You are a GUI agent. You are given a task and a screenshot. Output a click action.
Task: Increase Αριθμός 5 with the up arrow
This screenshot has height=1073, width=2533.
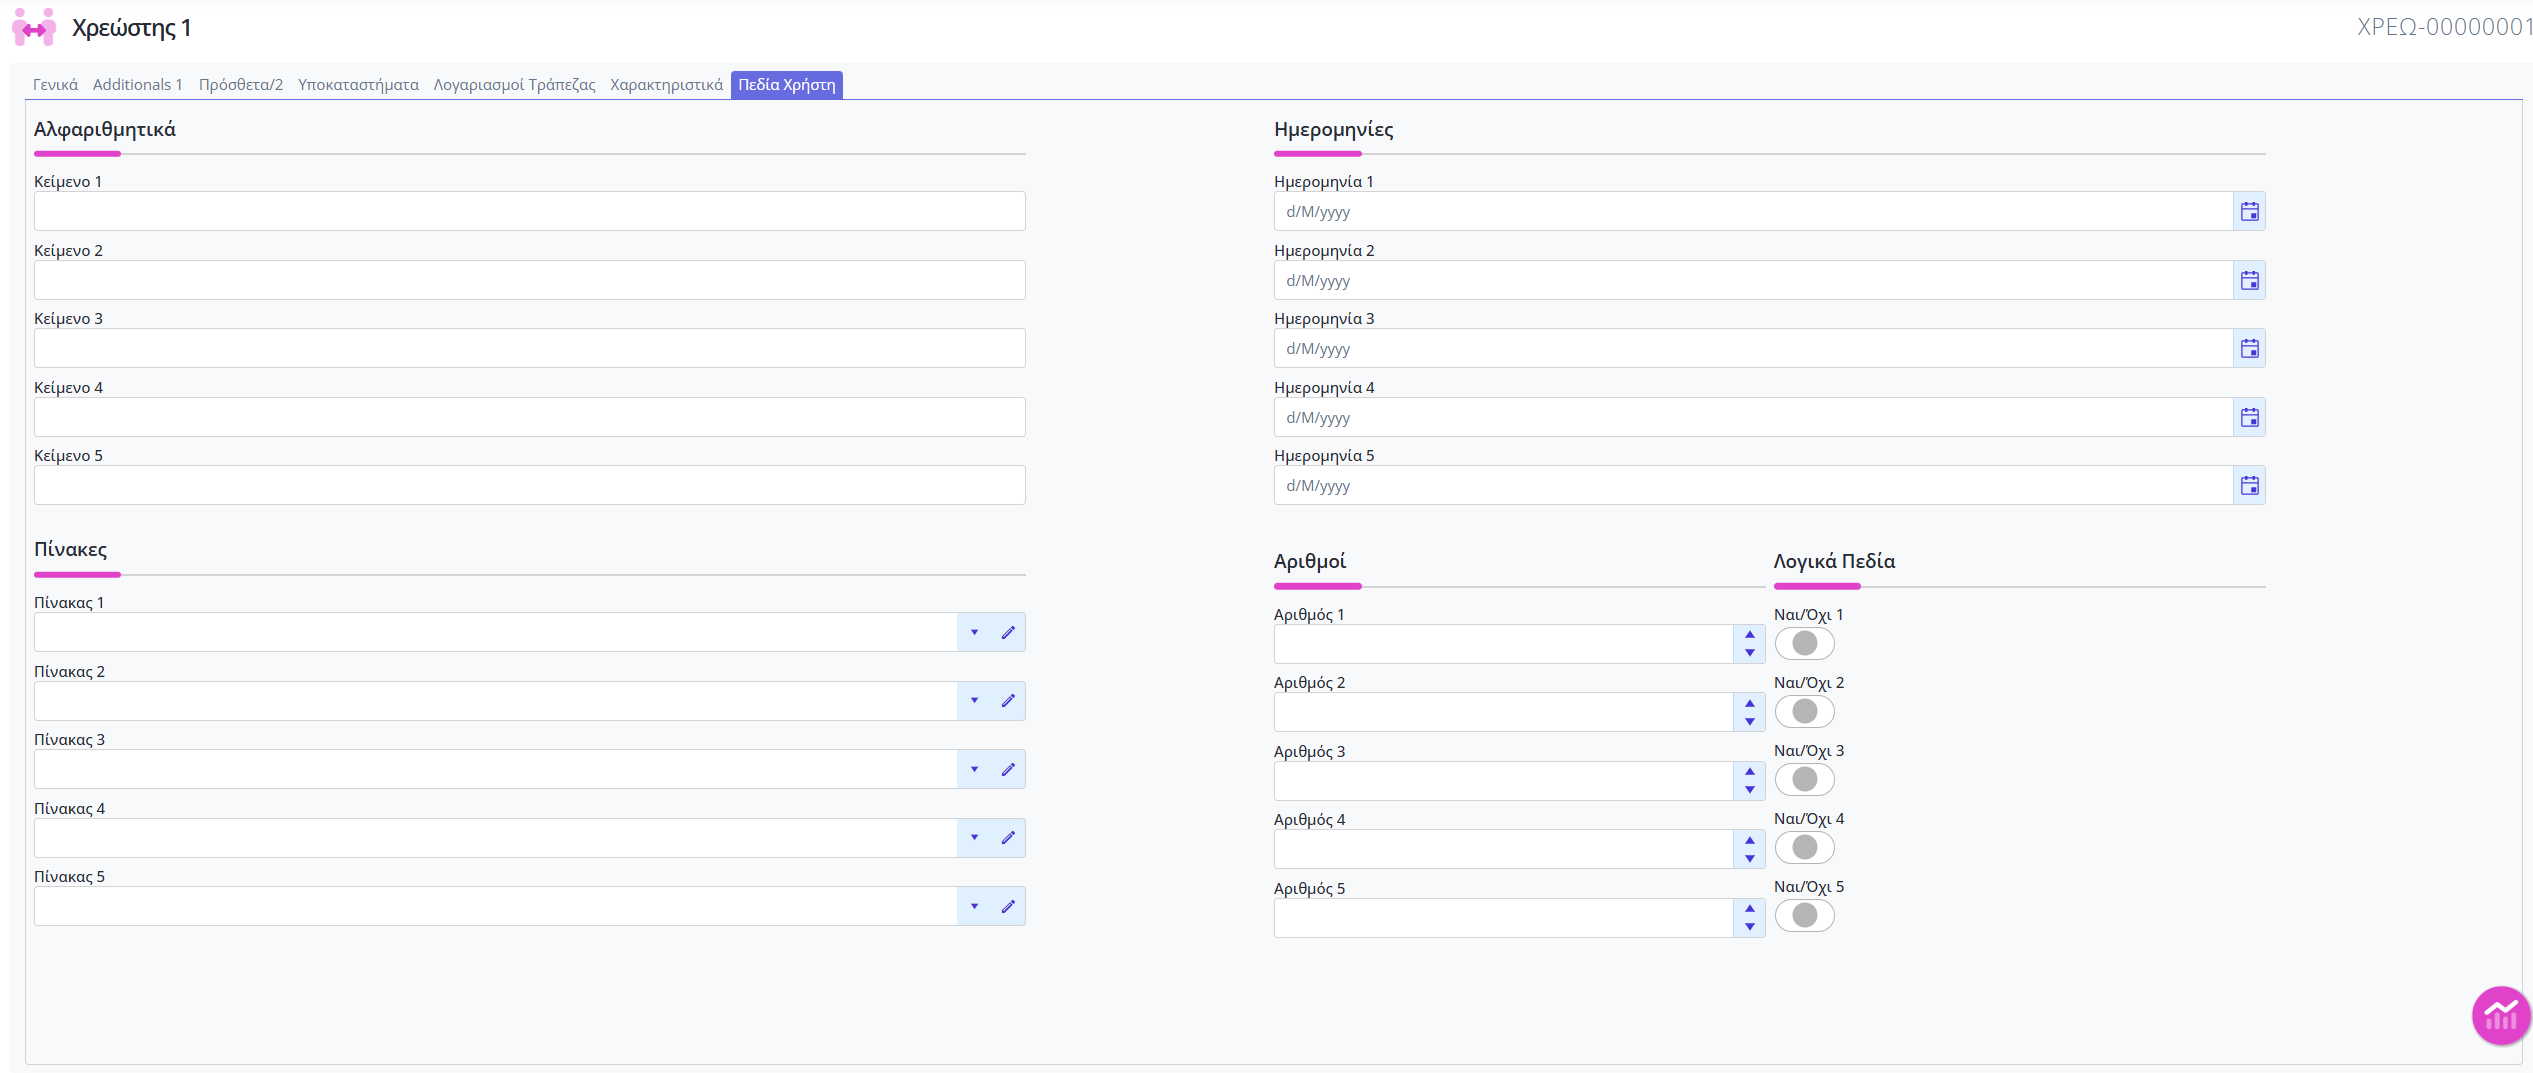1749,909
